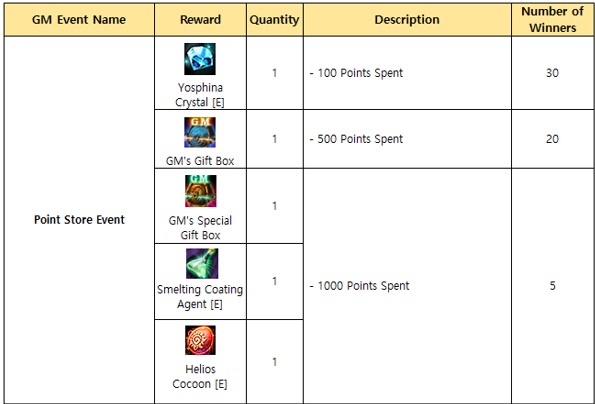Click the Yosphina Crystal [E] label text

tap(200, 95)
